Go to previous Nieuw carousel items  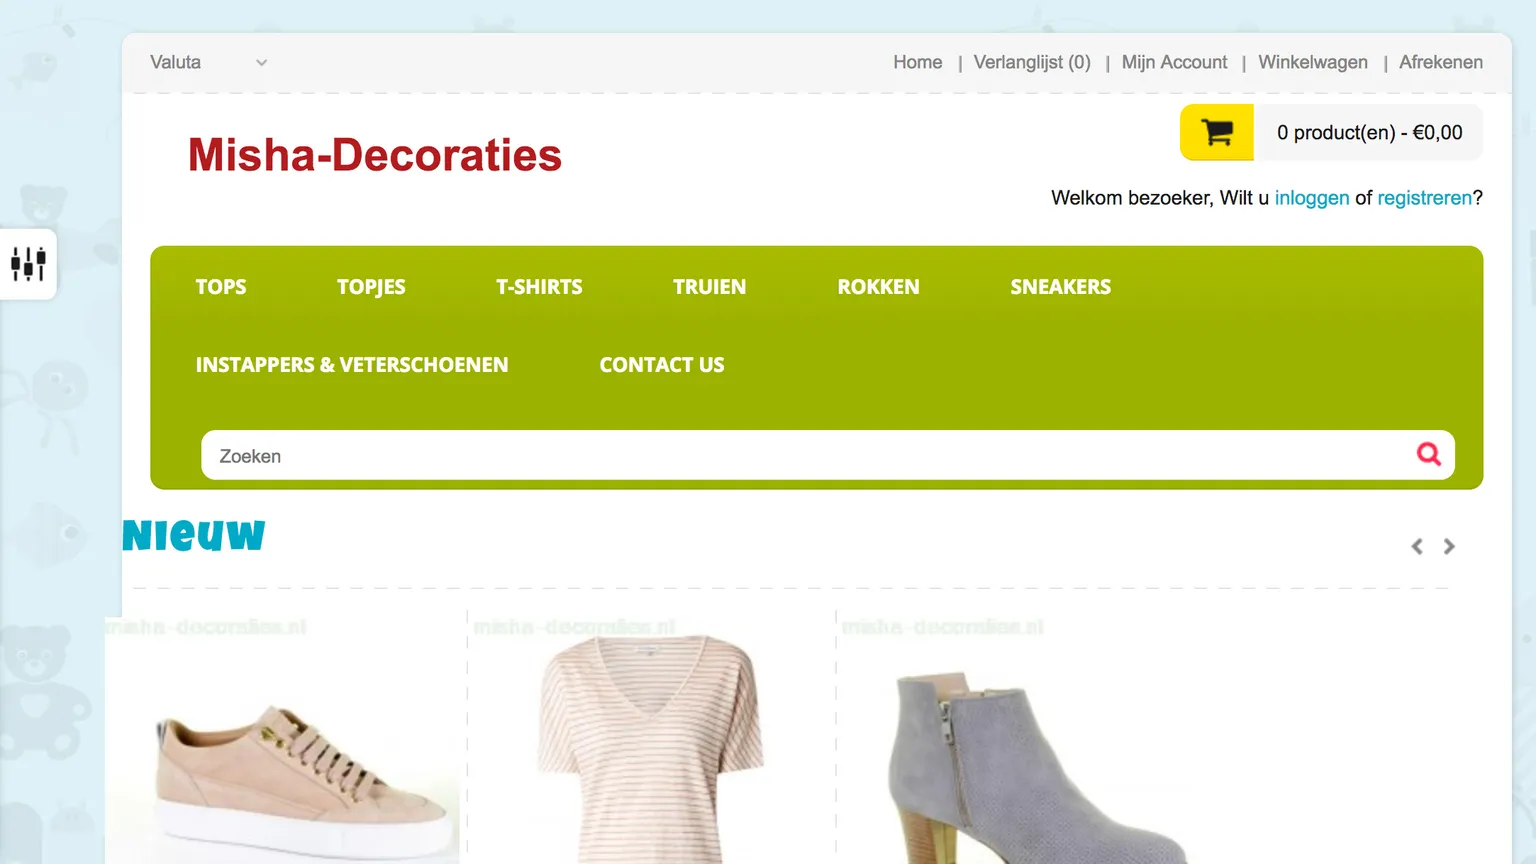[1416, 546]
